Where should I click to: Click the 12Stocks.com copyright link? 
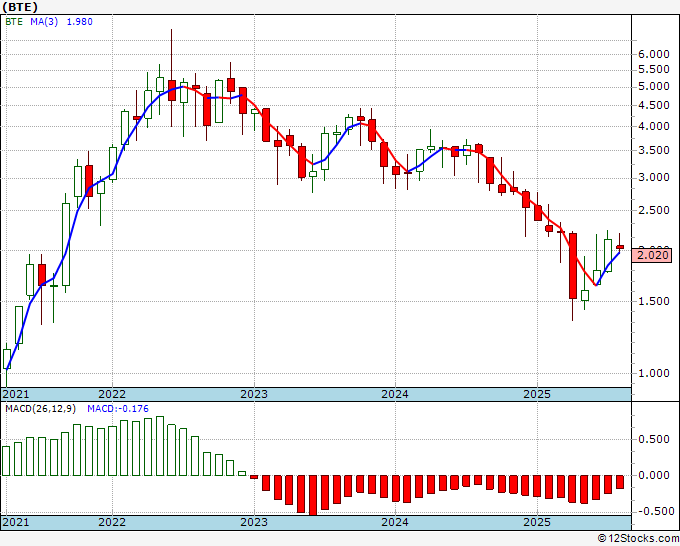(638, 539)
